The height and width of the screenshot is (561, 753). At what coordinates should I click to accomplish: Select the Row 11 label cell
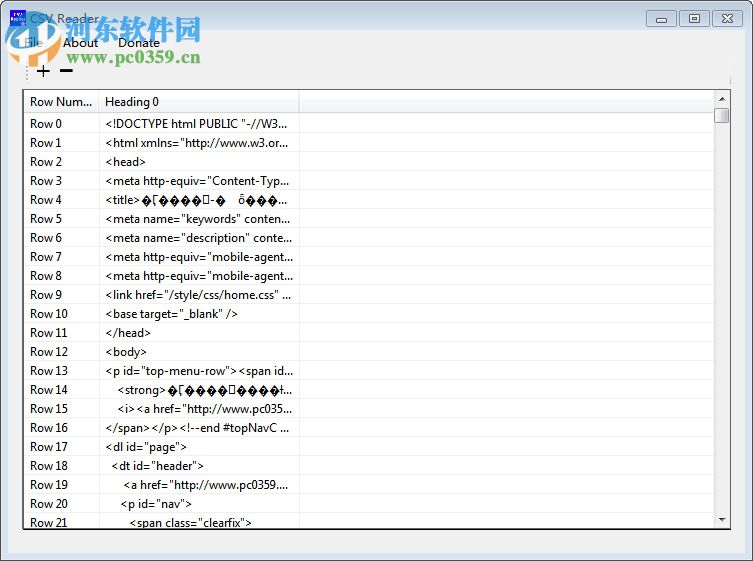[x=62, y=333]
